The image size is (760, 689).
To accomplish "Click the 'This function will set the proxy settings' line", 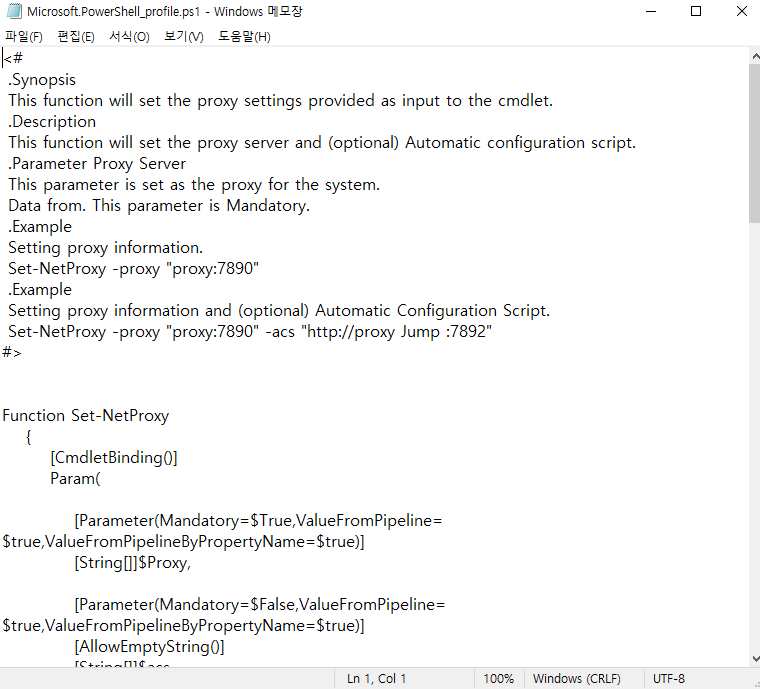I will [280, 101].
